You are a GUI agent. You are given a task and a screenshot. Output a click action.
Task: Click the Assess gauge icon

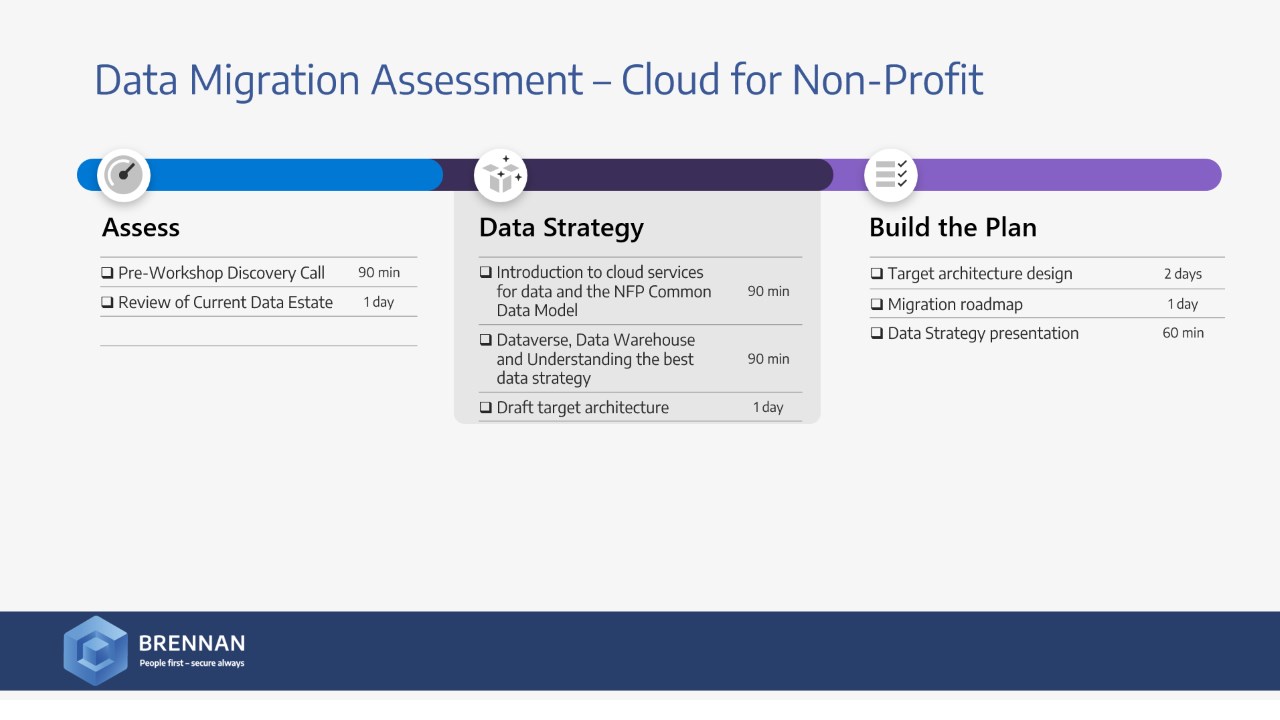point(124,175)
